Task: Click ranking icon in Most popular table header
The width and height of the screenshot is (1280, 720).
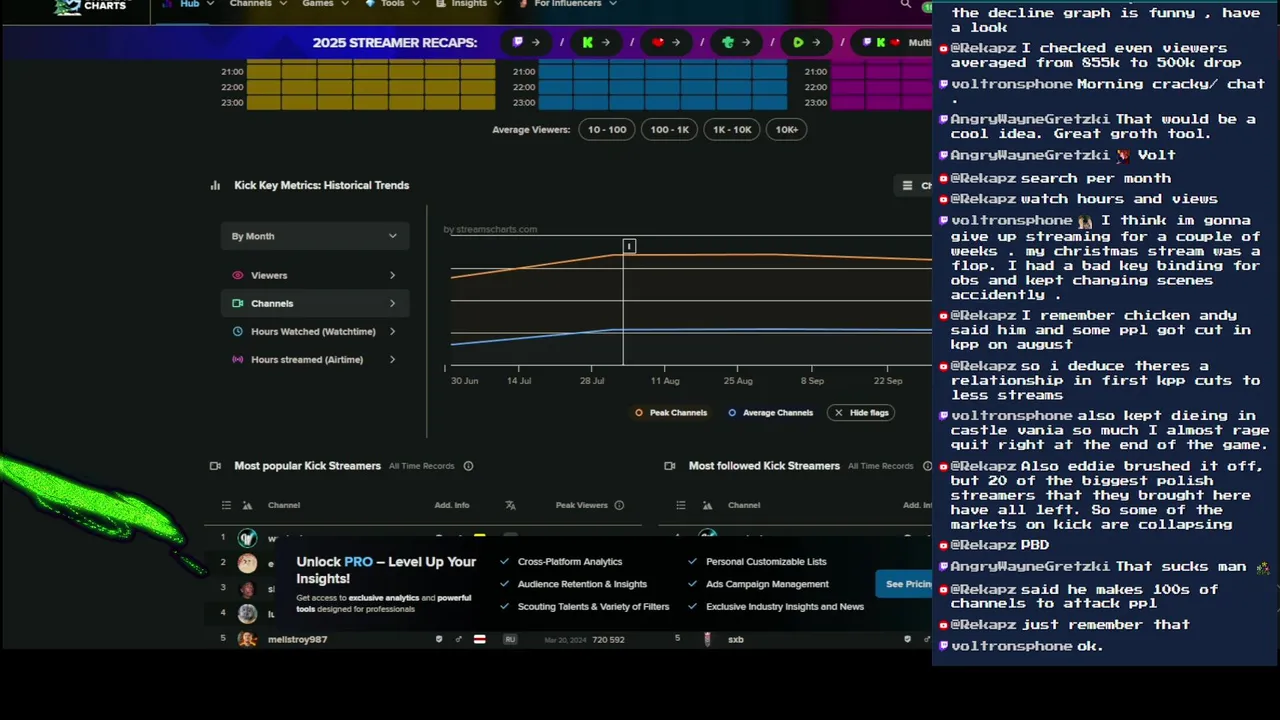Action: tap(247, 505)
